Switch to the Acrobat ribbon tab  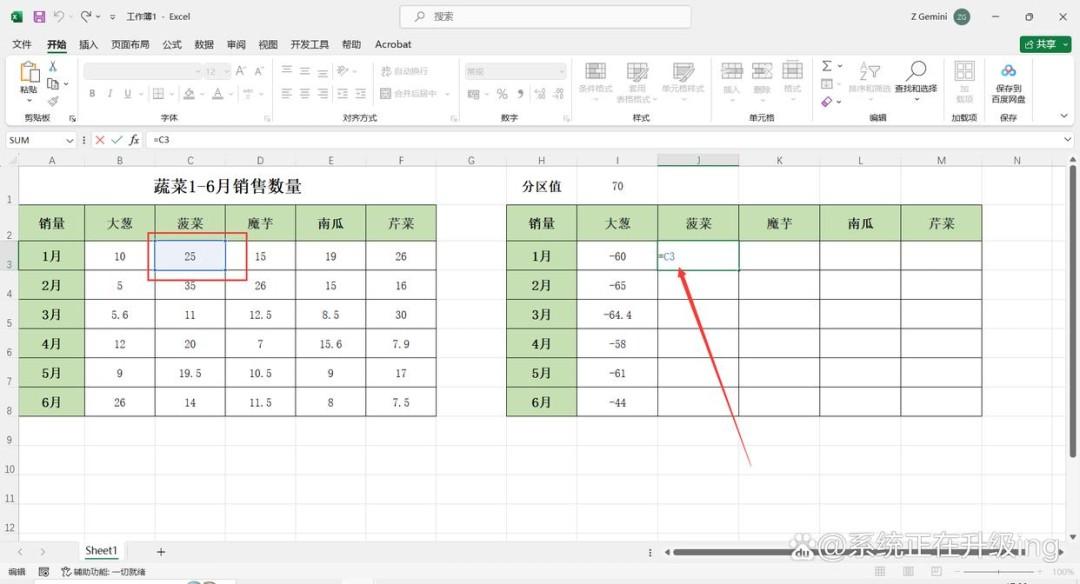pos(393,44)
